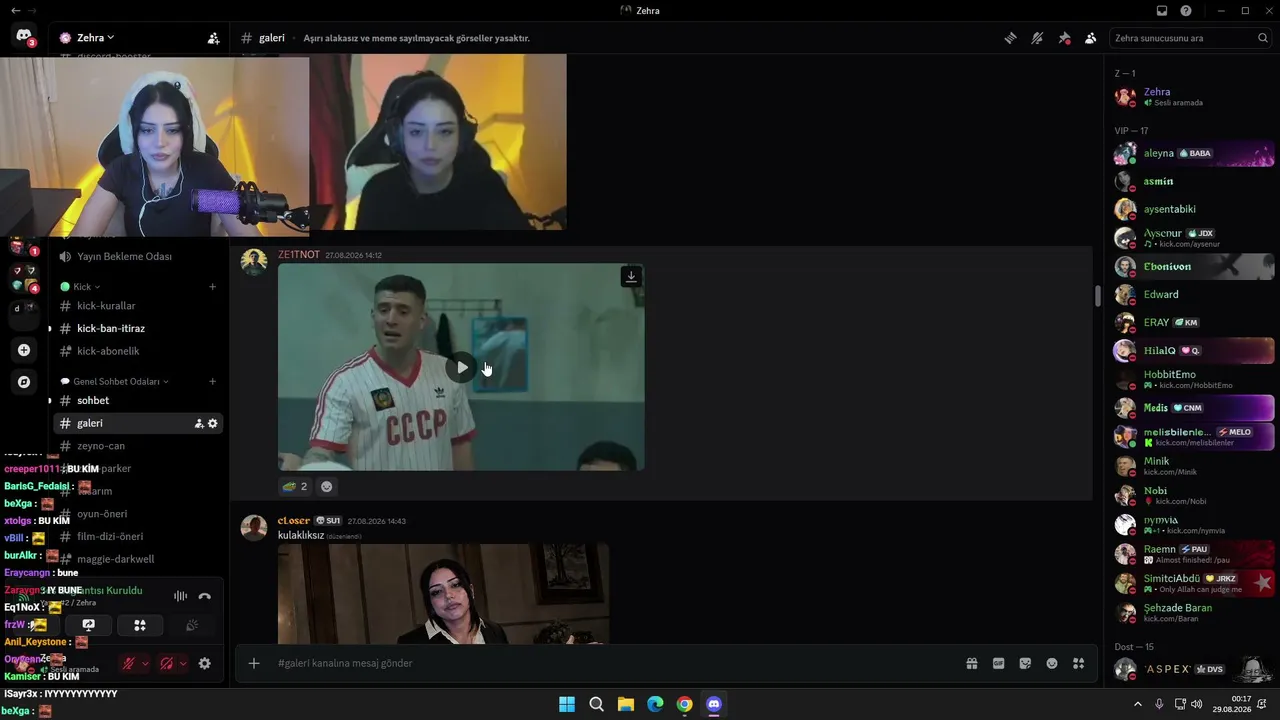Toggle the member list visibility

(x=1091, y=38)
